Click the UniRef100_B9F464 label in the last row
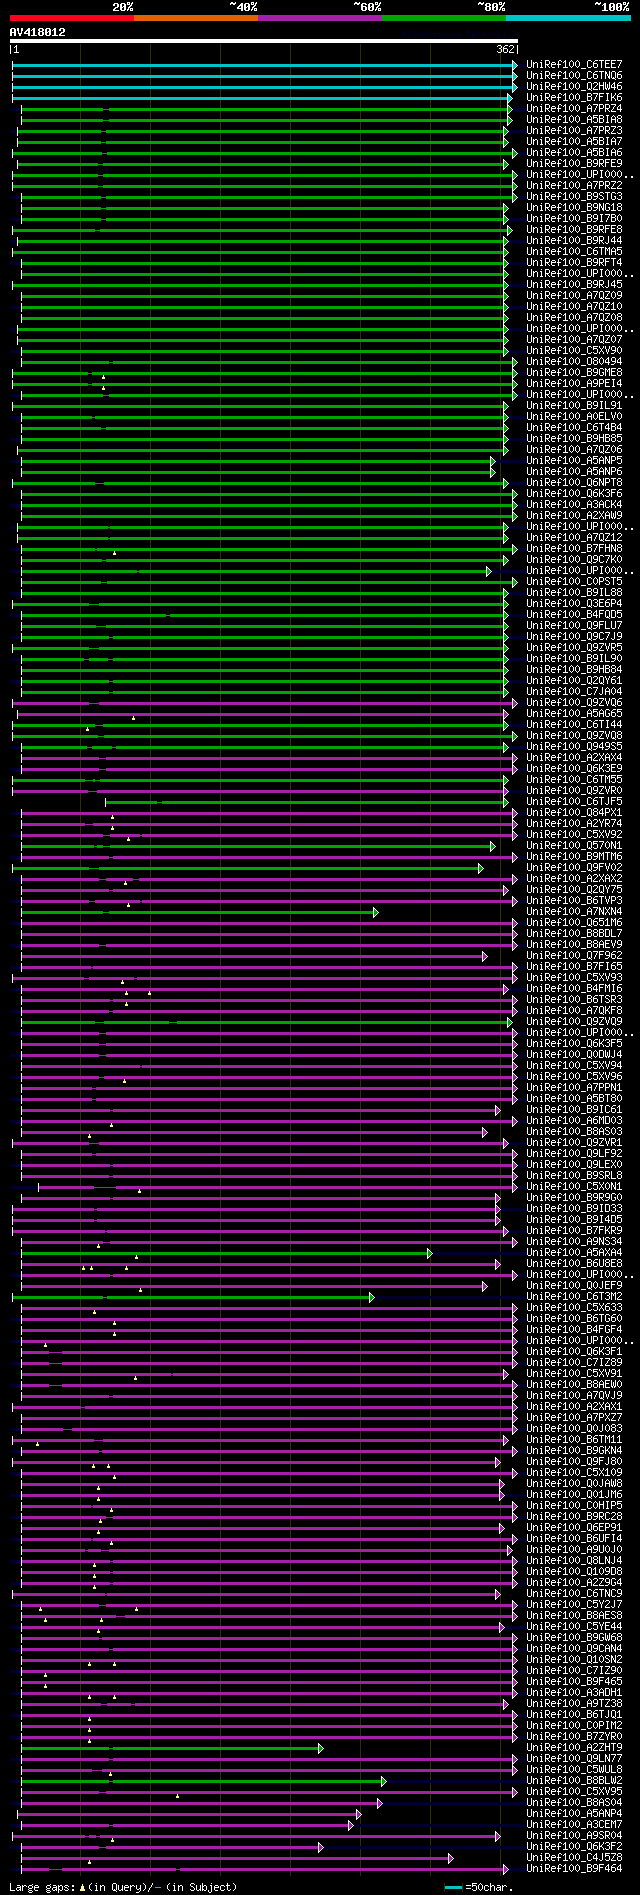 (x=574, y=1869)
